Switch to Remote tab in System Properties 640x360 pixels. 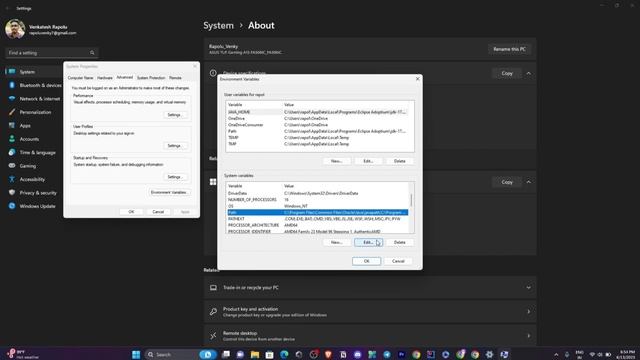click(176, 78)
